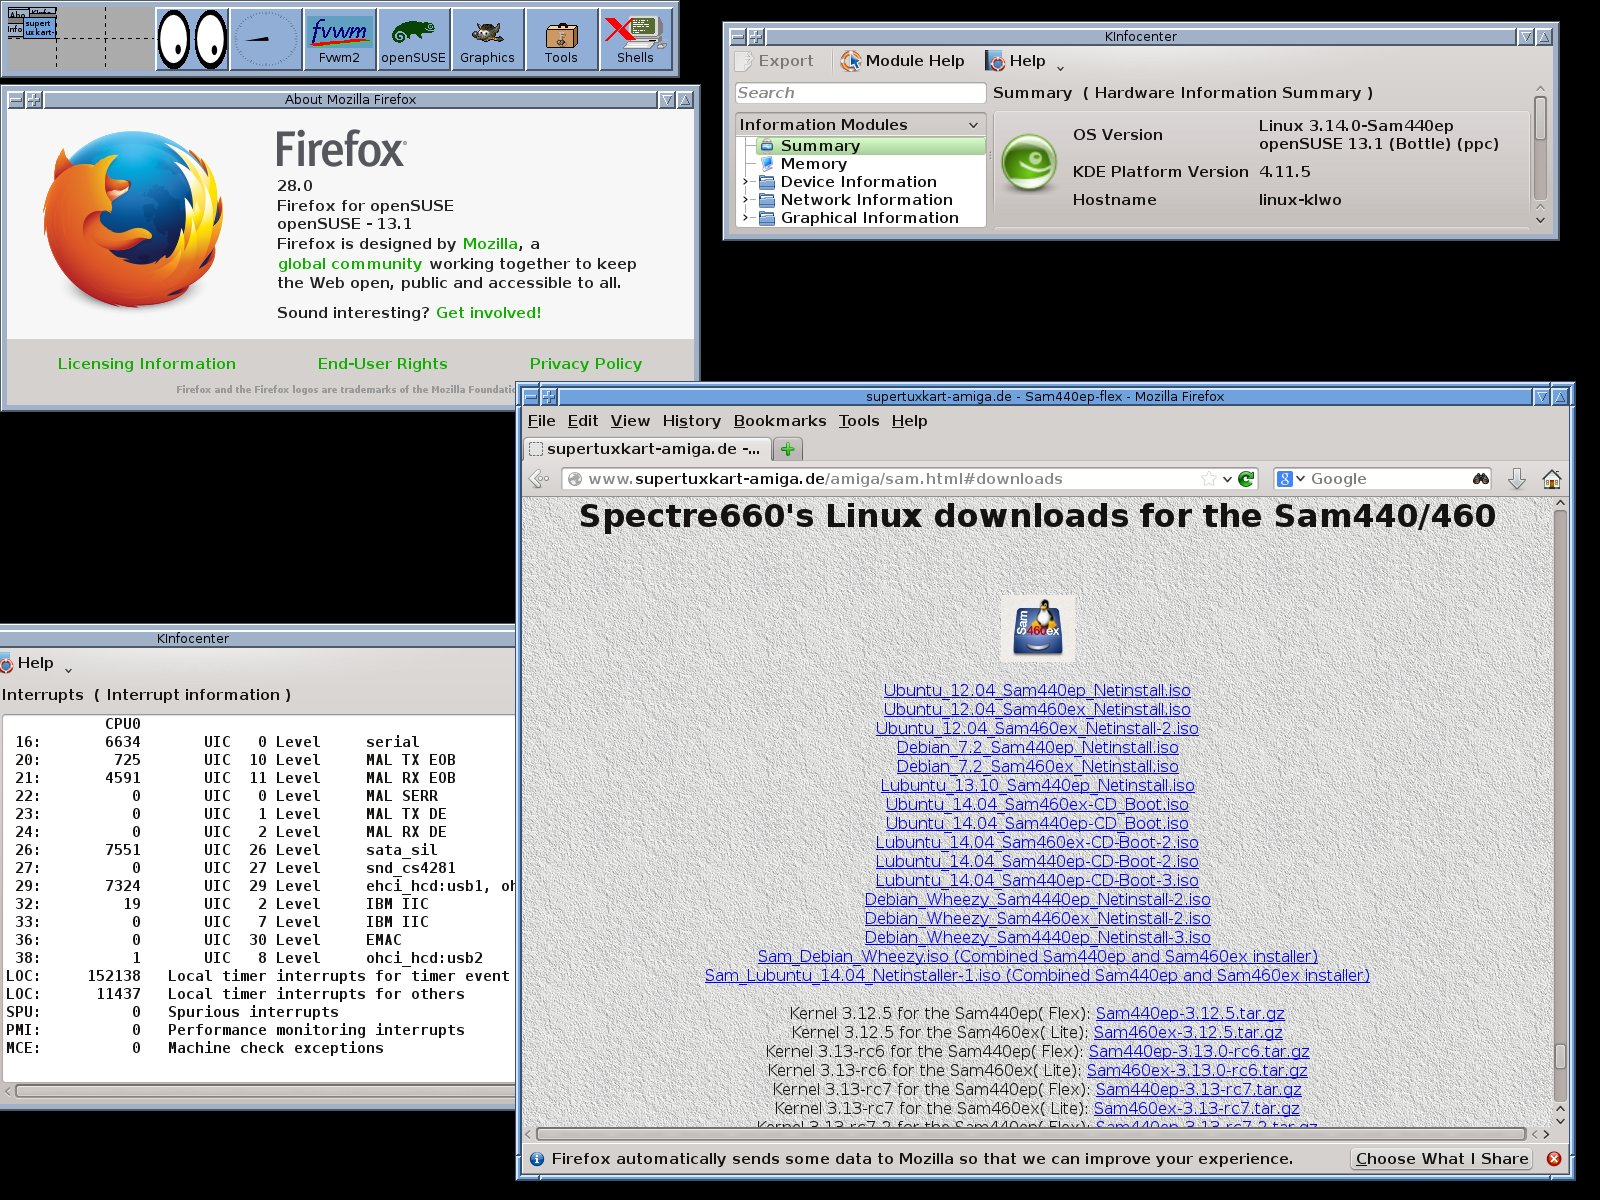Viewport: 1600px width, 1200px height.
Task: Open the Firefox downloads arrow
Action: click(1516, 479)
